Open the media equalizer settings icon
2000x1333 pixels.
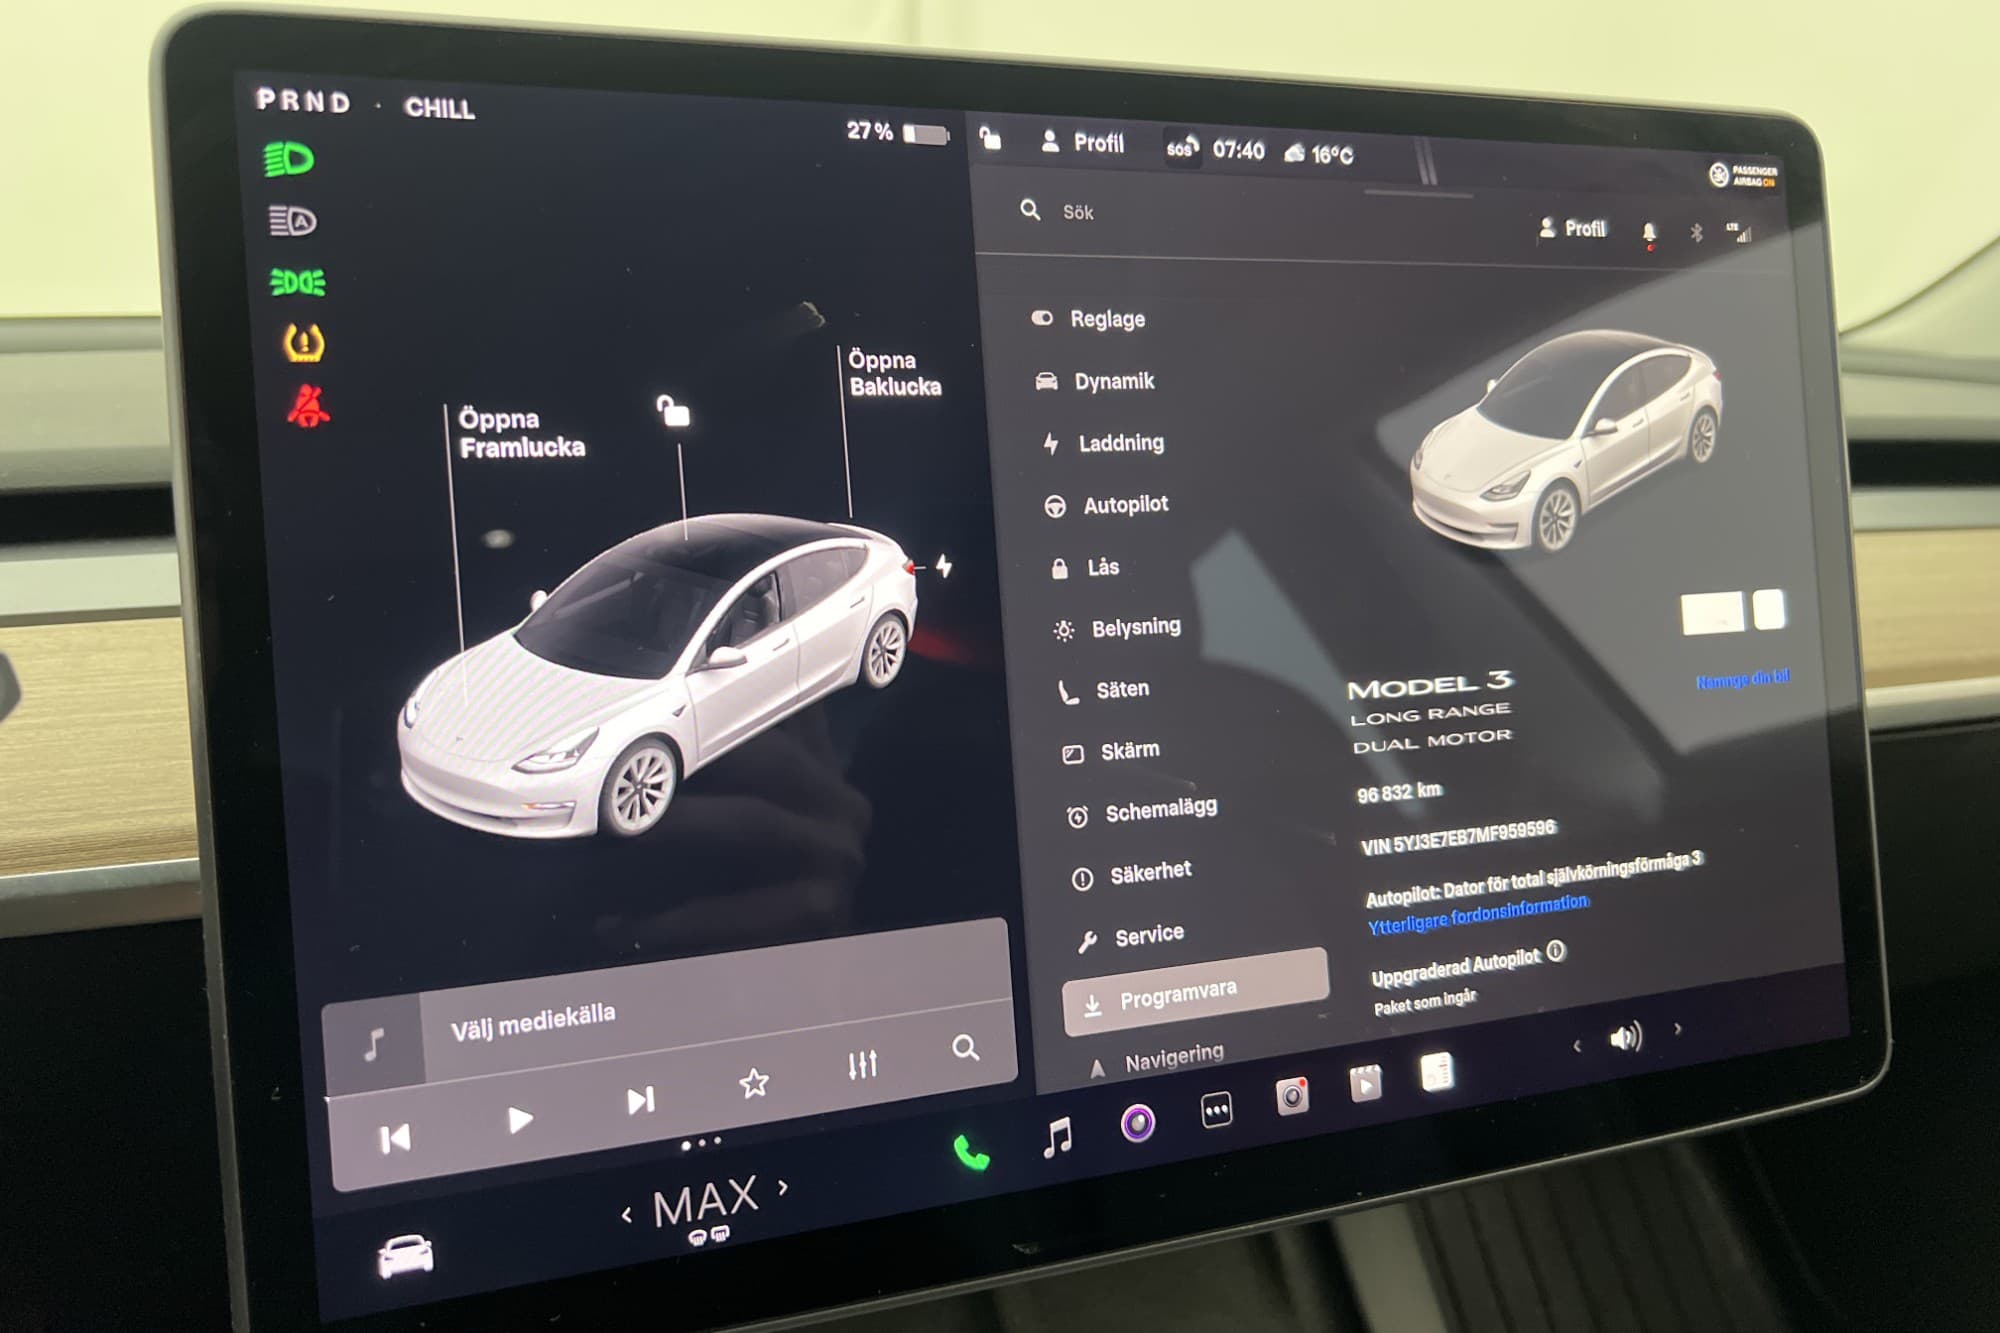point(862,1064)
